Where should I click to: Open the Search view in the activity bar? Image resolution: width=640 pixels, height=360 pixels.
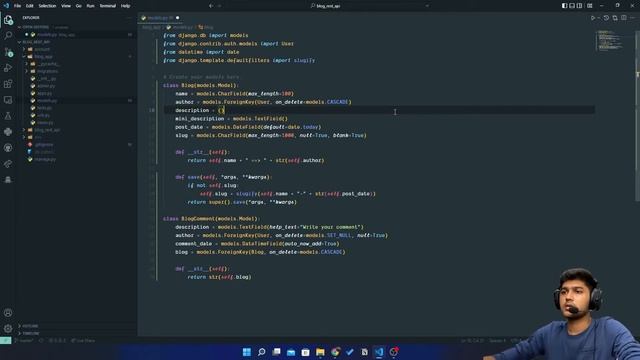click(x=8, y=36)
